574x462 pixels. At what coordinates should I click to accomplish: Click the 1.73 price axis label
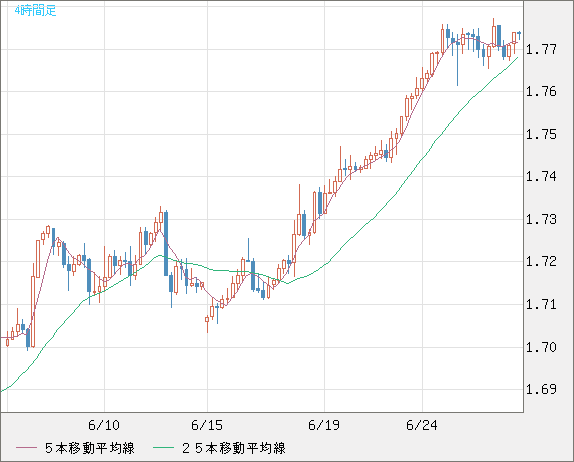(541, 219)
